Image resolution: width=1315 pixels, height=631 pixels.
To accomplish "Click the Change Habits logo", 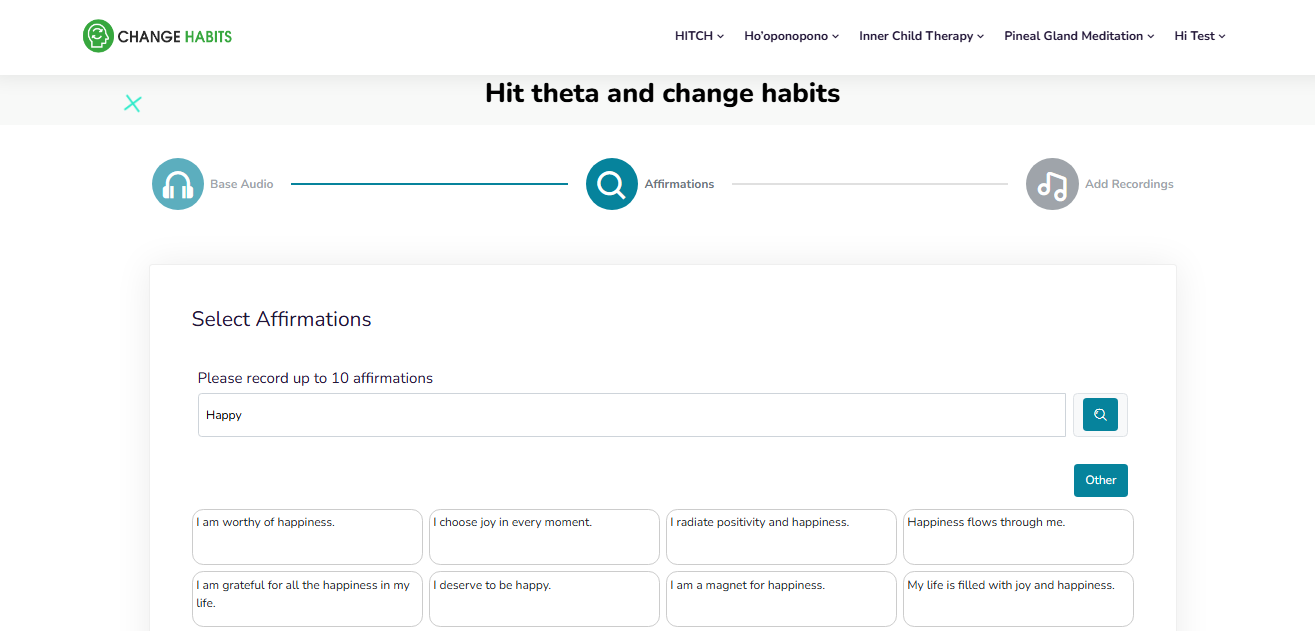I will [157, 36].
